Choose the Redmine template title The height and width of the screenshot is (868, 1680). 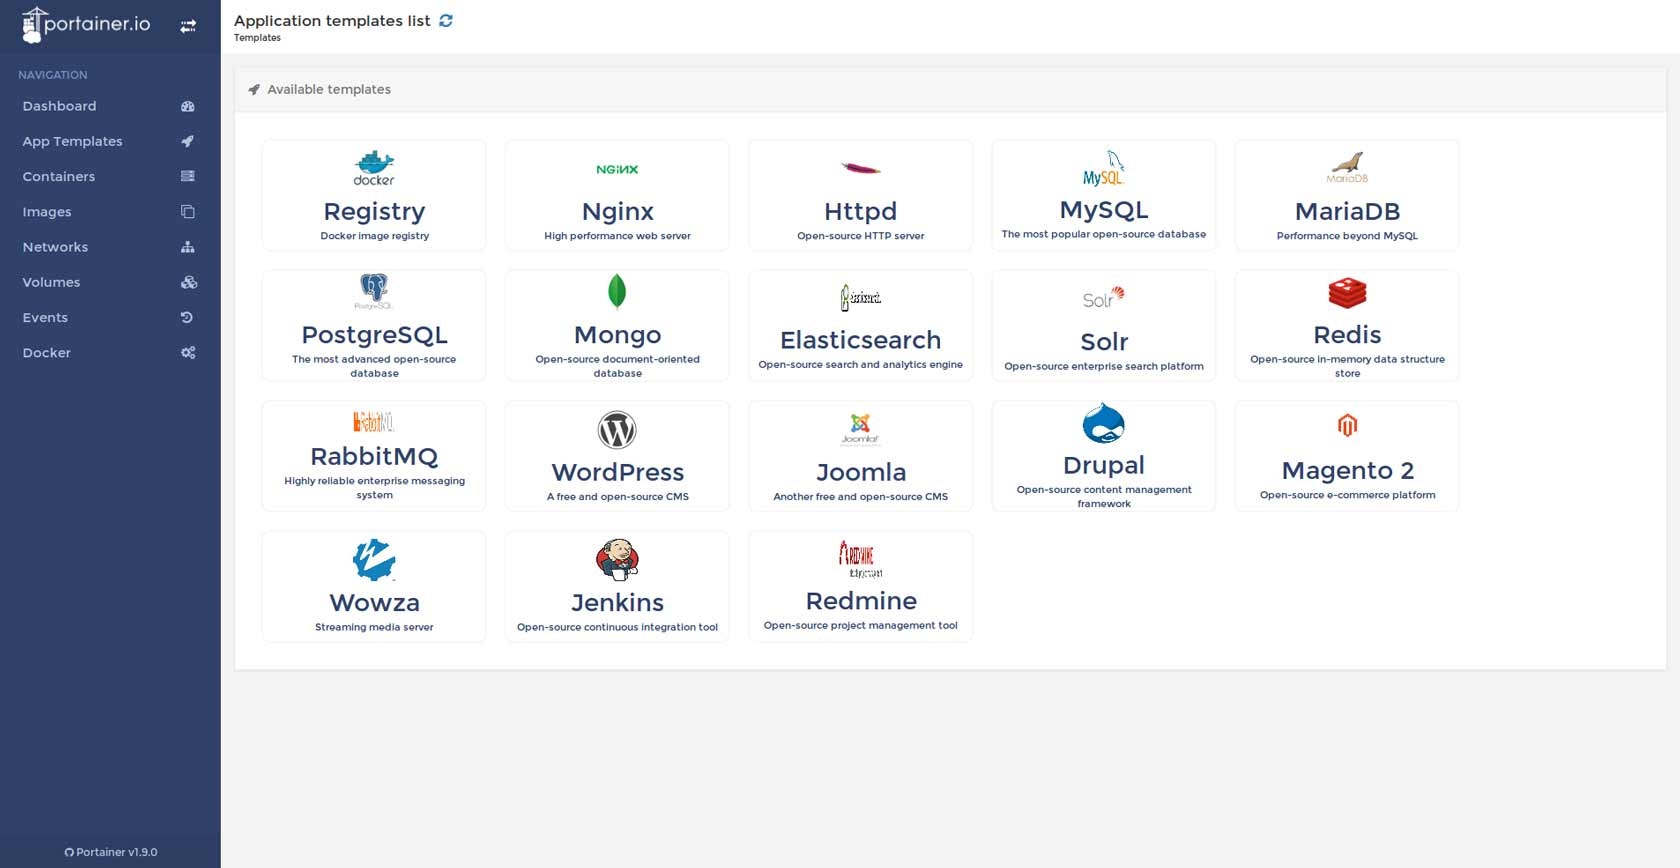[860, 601]
